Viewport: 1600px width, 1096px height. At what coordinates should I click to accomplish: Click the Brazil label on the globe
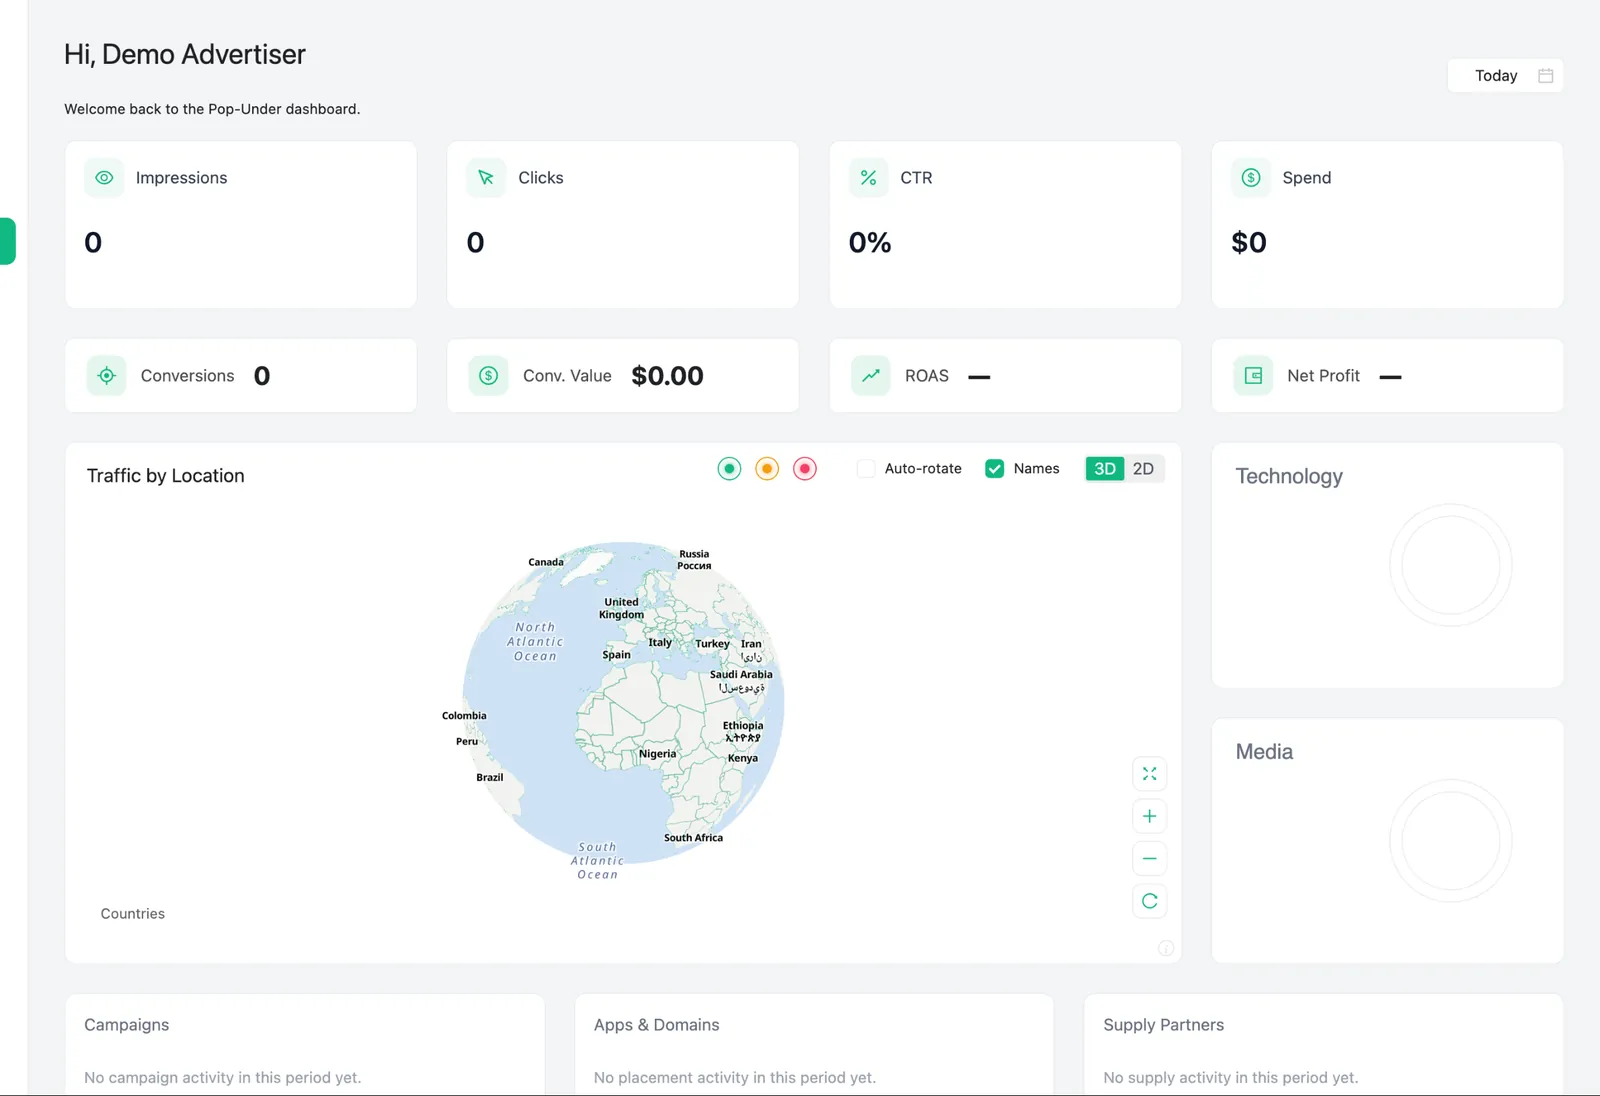(490, 777)
